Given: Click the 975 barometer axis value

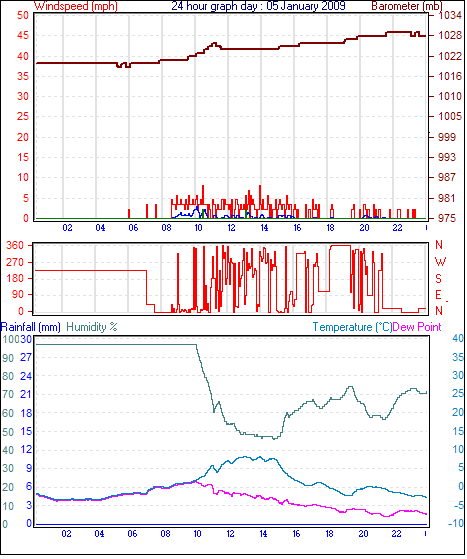Looking at the screenshot, I should click(x=447, y=218).
